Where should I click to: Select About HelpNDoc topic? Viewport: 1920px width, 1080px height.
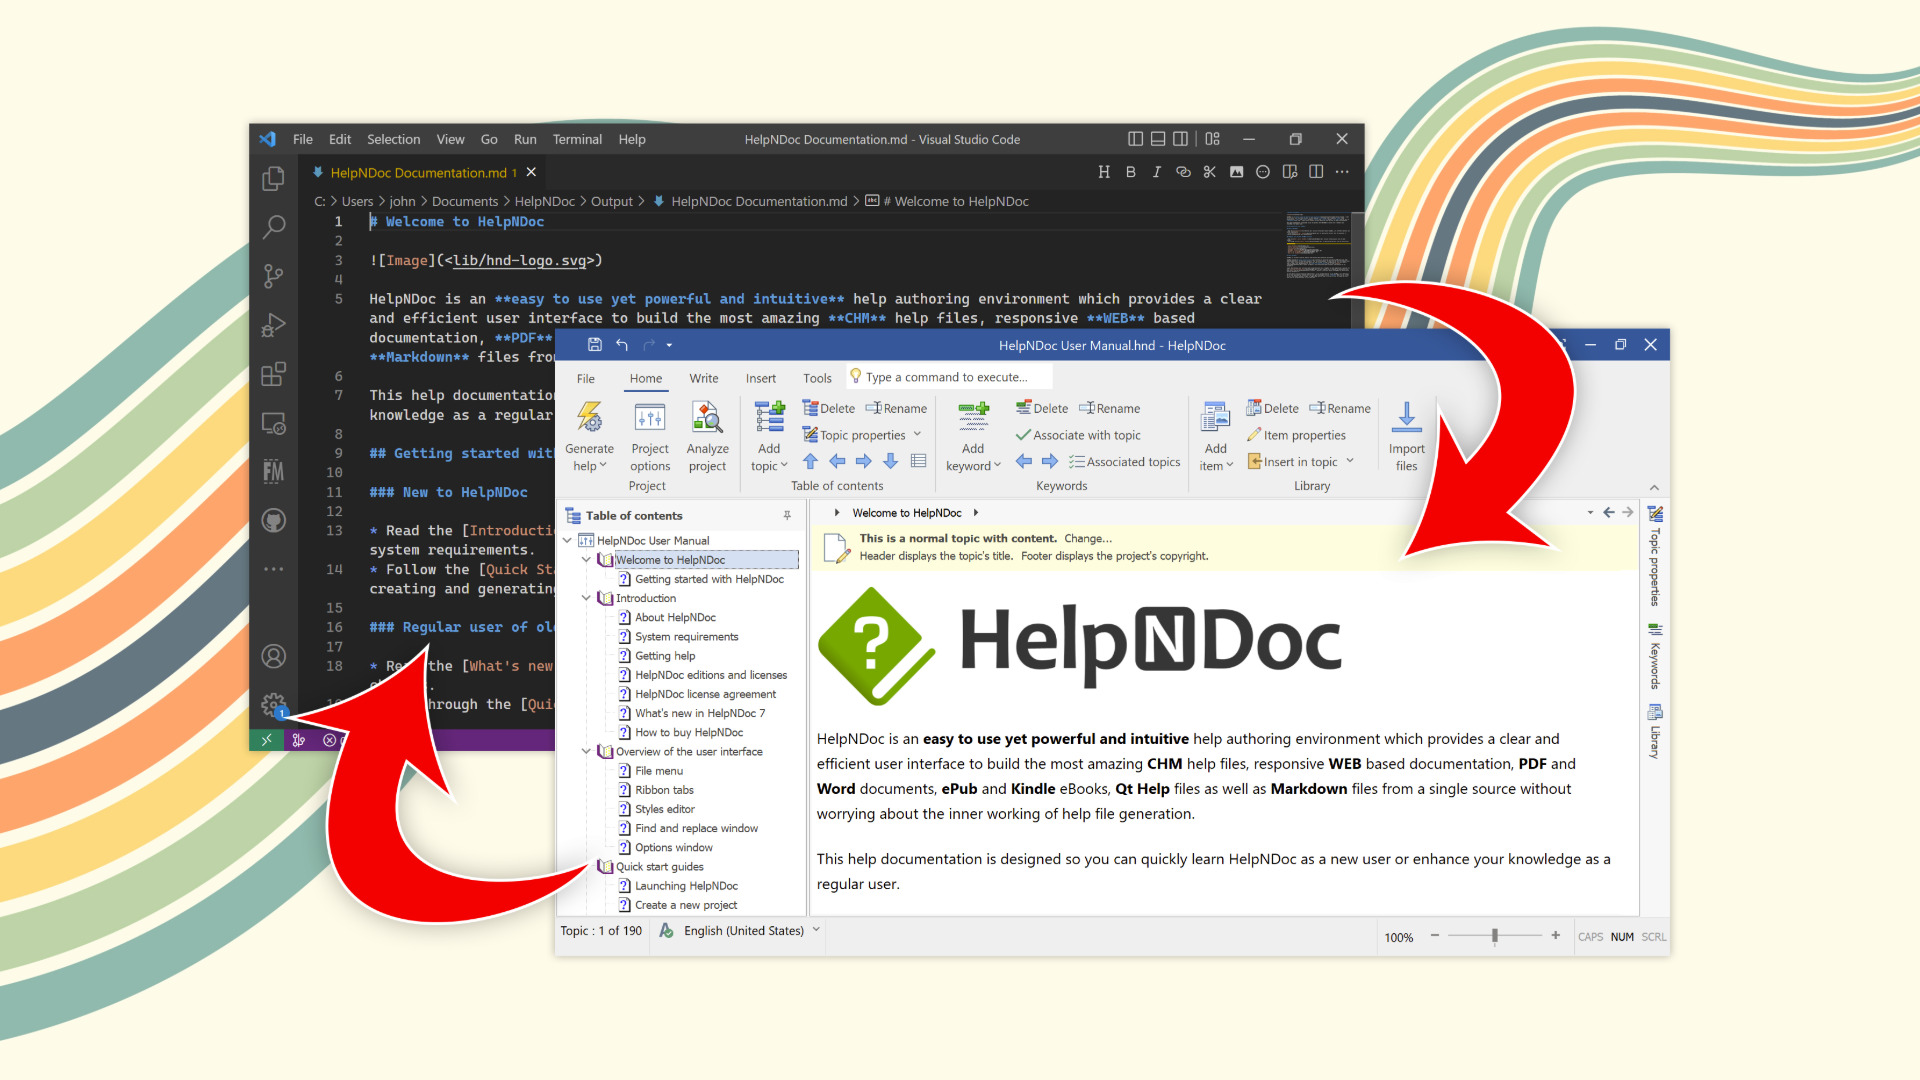675,617
